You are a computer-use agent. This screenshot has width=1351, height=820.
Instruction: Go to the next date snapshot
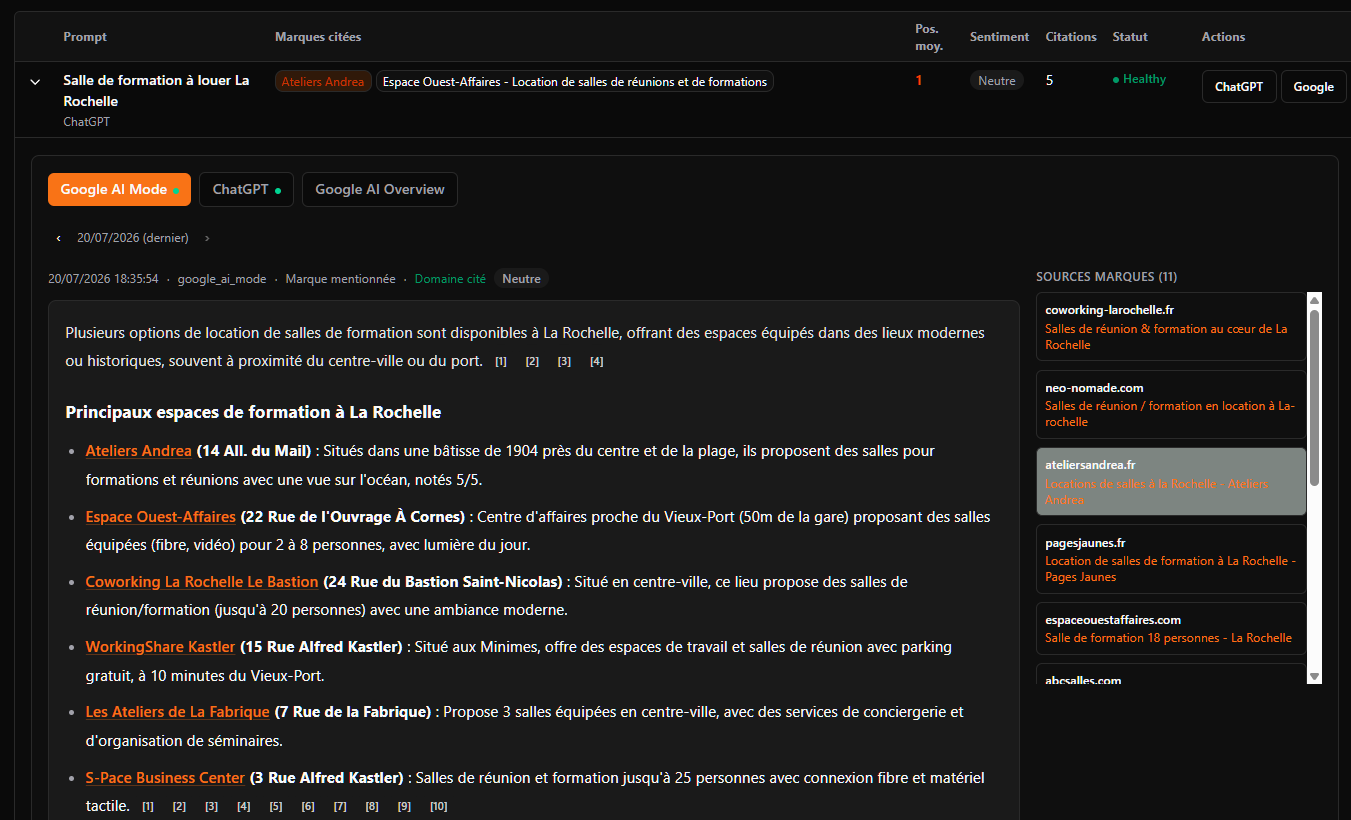coord(207,238)
